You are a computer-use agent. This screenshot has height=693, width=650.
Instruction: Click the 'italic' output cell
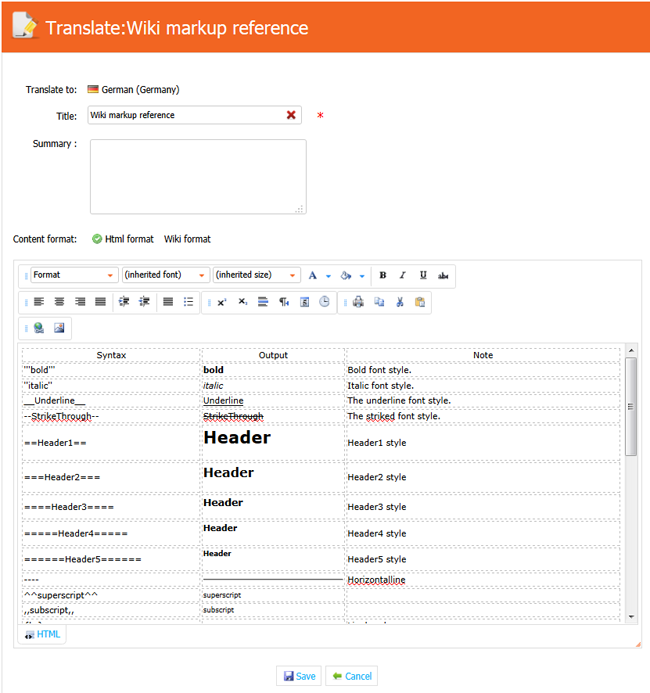[273, 385]
